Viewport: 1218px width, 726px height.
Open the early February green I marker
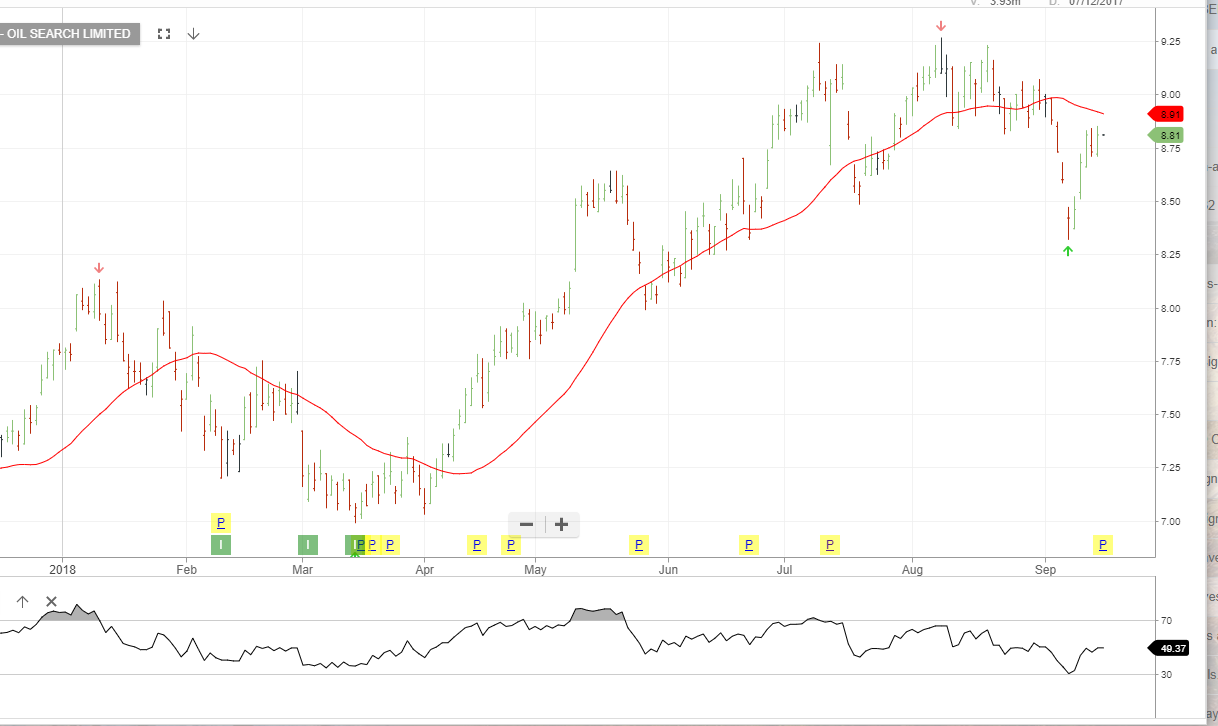pos(221,545)
